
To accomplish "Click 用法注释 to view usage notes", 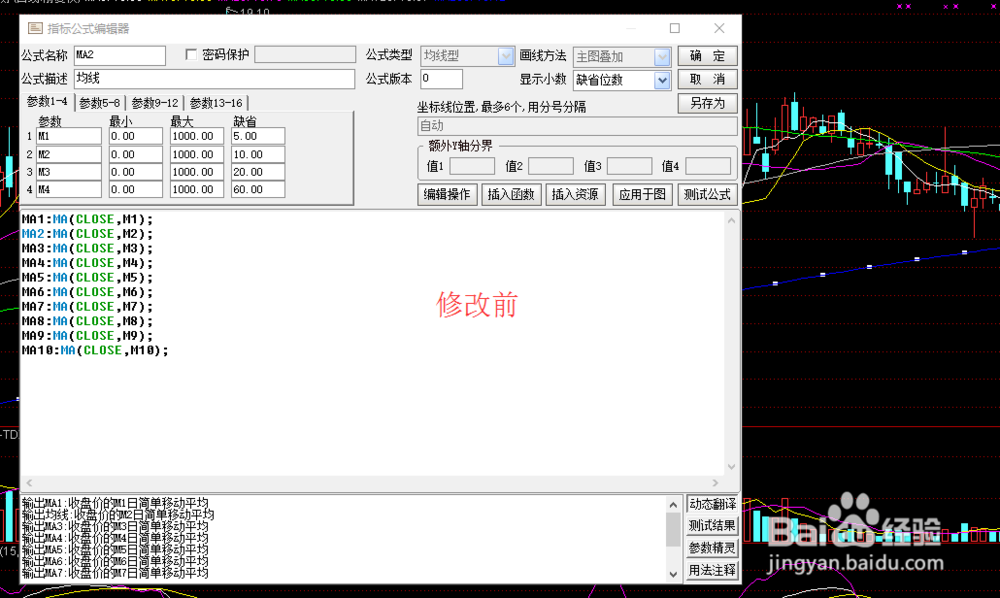I will (x=712, y=570).
